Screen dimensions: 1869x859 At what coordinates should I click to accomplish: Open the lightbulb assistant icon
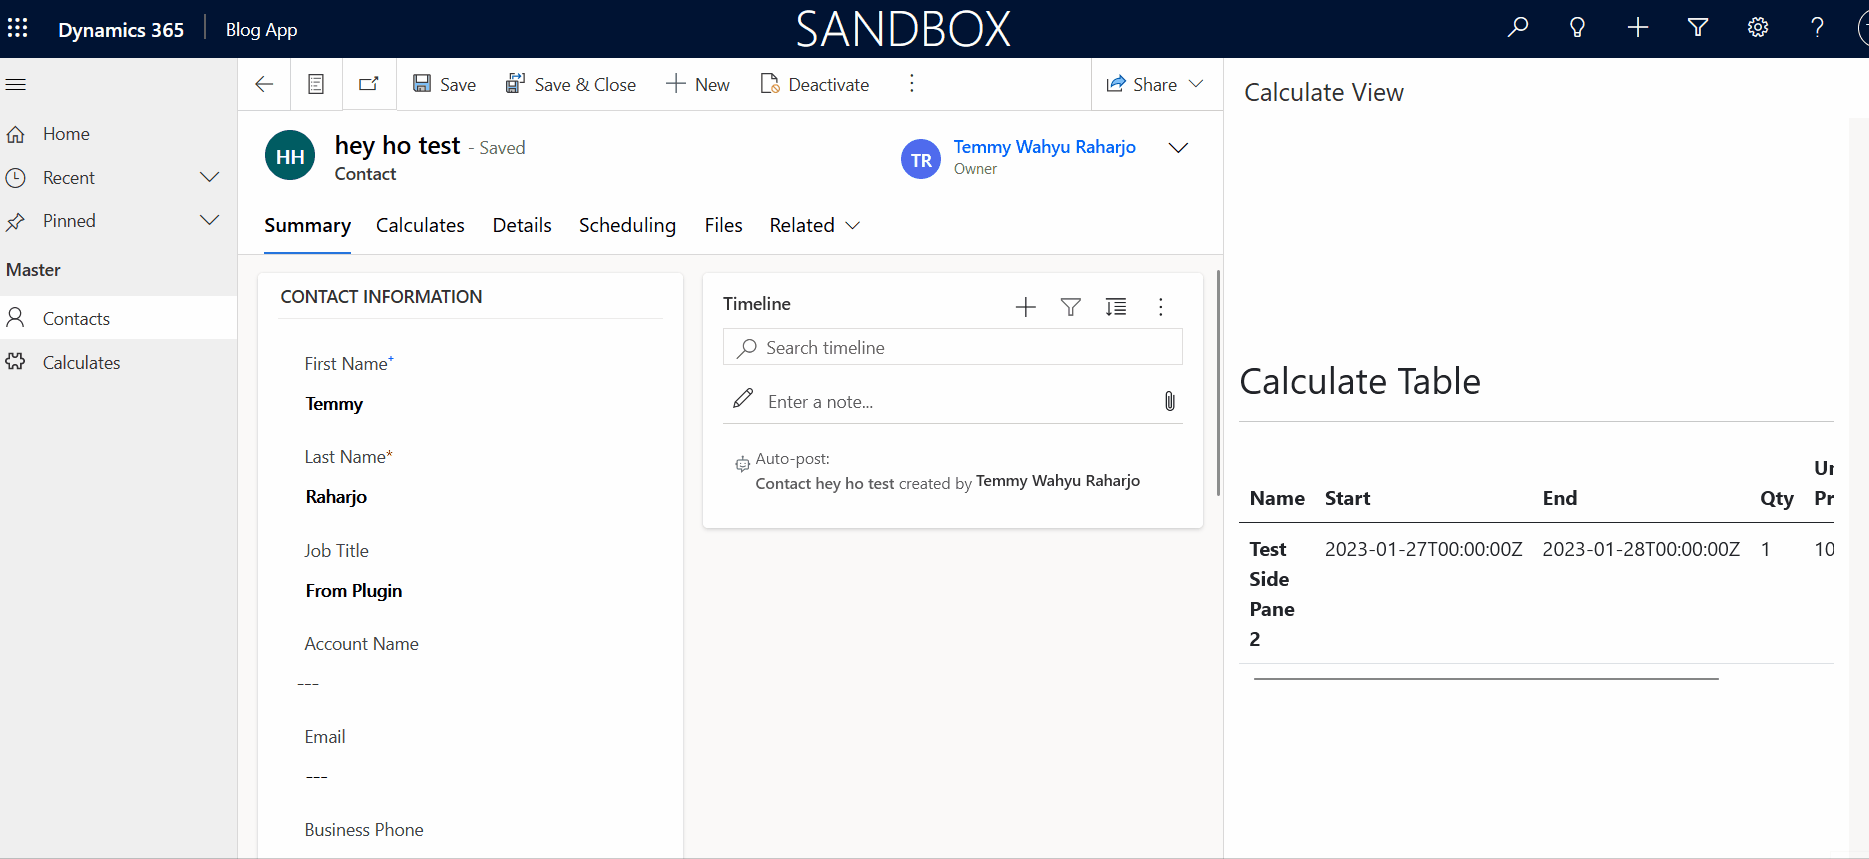[x=1578, y=28]
